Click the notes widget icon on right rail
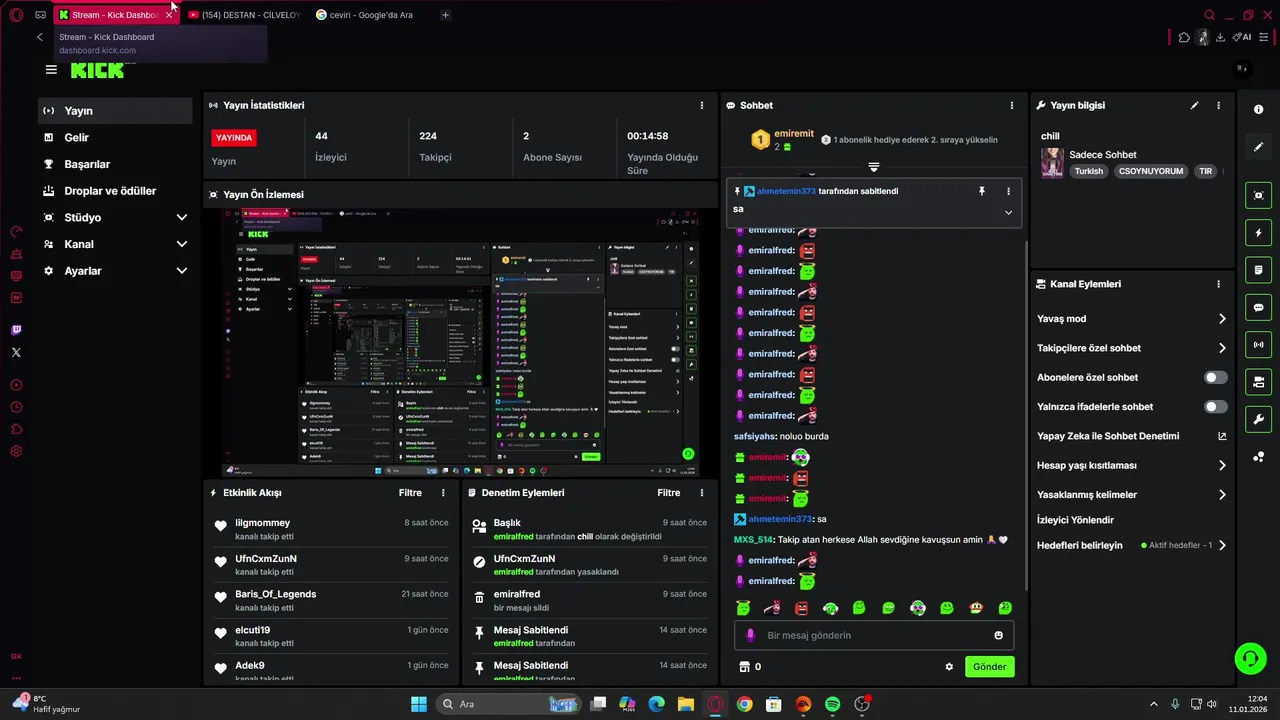 (x=1259, y=270)
